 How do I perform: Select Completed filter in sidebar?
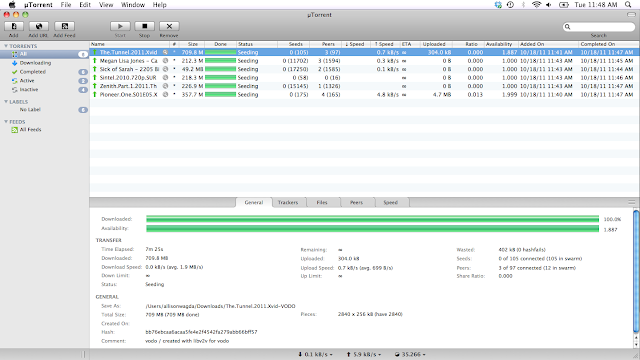tap(33, 72)
